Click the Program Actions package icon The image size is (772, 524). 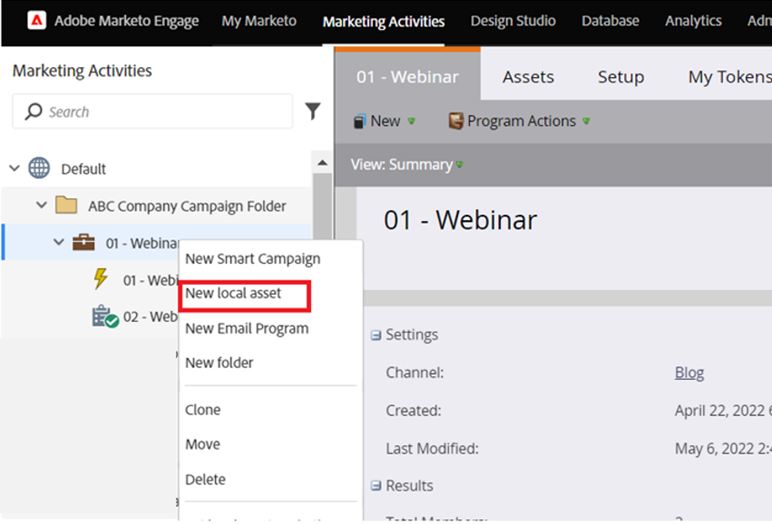(456, 121)
